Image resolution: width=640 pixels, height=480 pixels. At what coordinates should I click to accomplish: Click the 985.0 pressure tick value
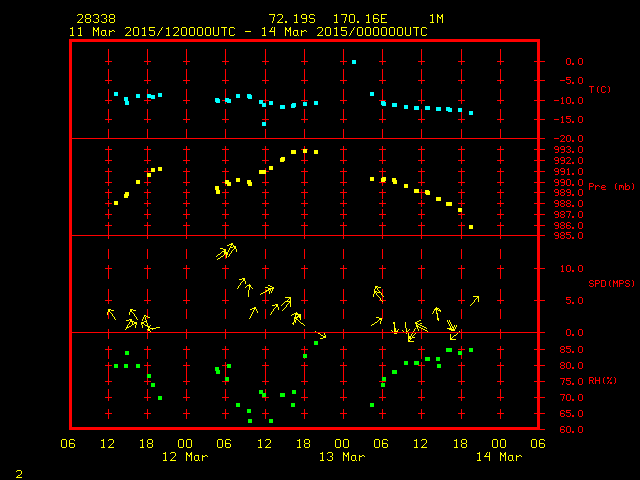click(568, 236)
